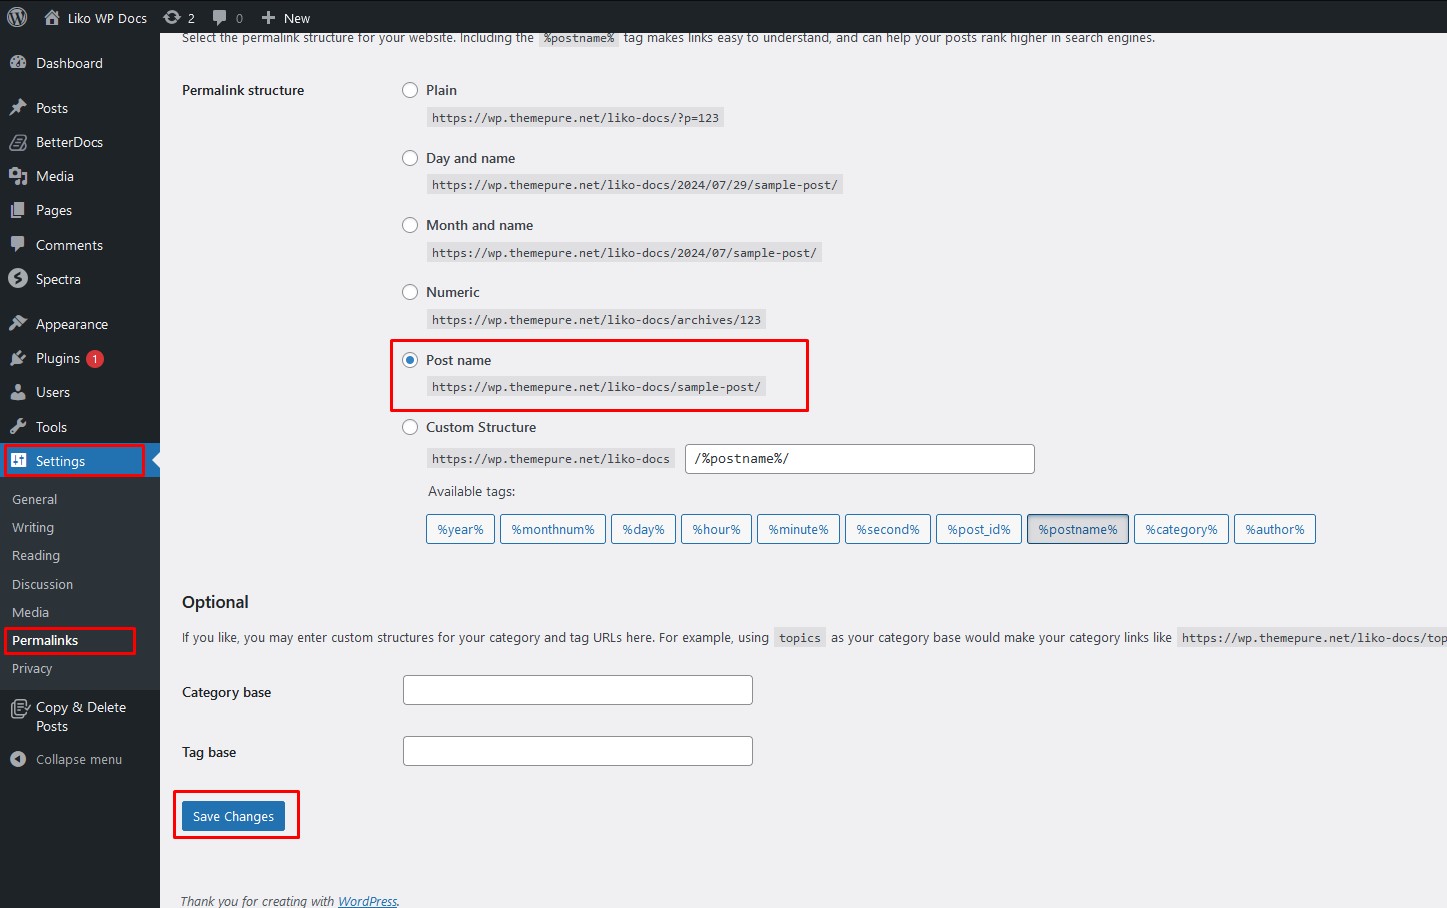Select the Plain permalink radio button
The image size is (1447, 908).
[410, 90]
